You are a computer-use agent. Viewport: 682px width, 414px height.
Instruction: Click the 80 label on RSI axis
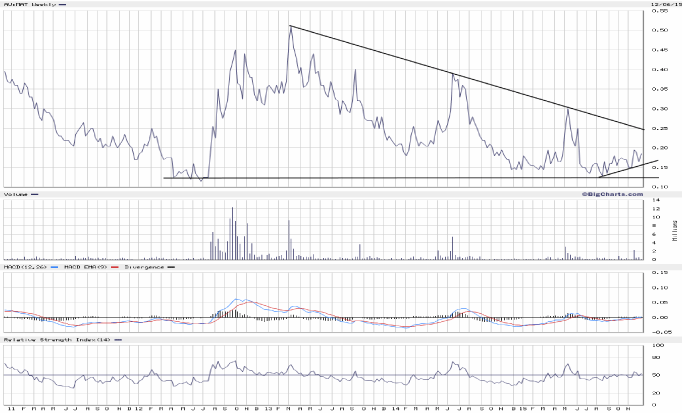(656, 357)
